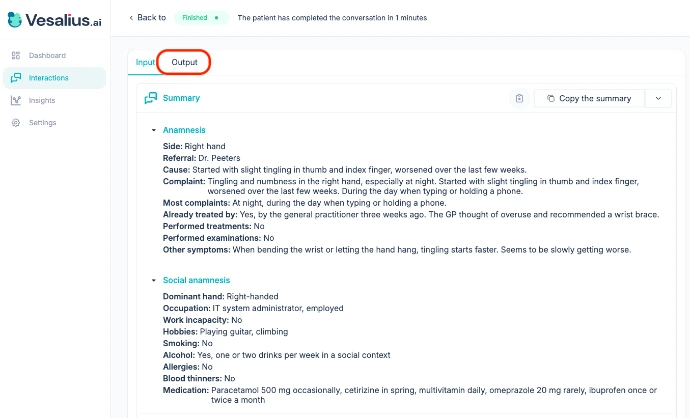Switch to the Input tab
This screenshot has width=690, height=418.
(x=145, y=62)
